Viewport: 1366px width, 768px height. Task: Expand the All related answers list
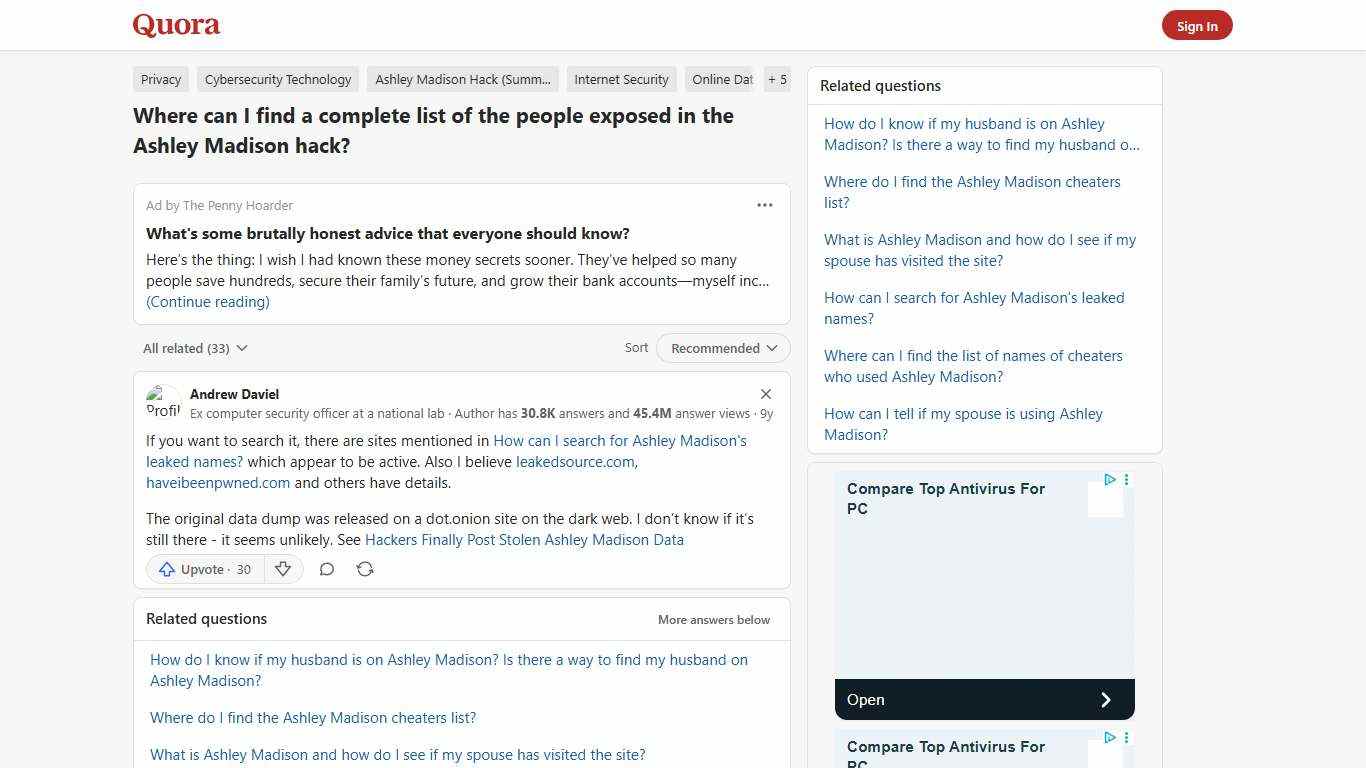(x=195, y=348)
